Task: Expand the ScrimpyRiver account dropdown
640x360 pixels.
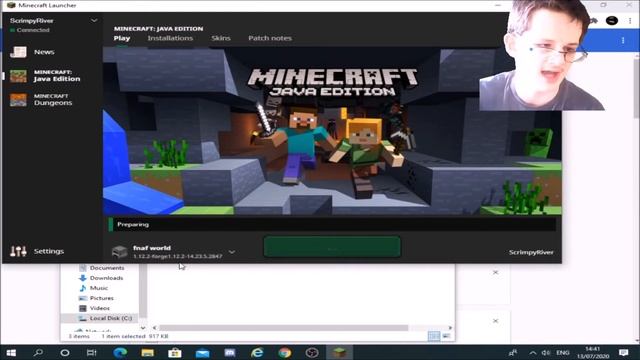Action: (94, 20)
